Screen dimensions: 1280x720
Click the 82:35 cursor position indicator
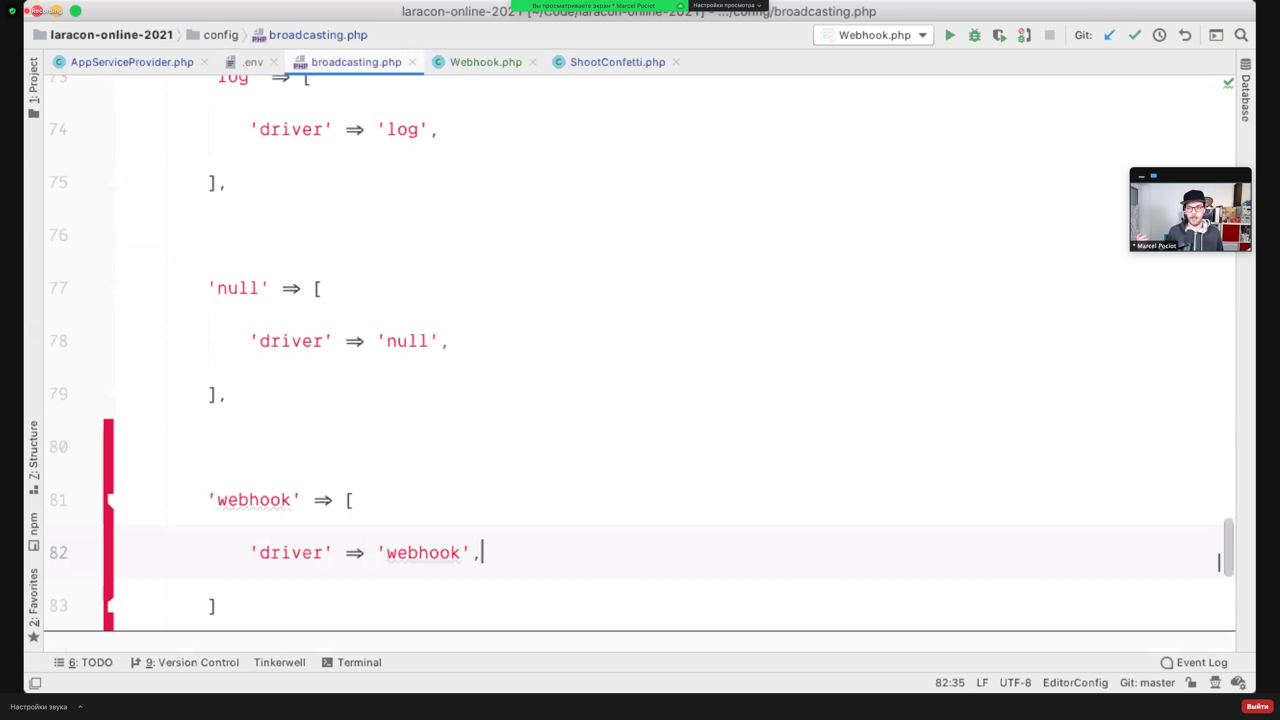[949, 682]
